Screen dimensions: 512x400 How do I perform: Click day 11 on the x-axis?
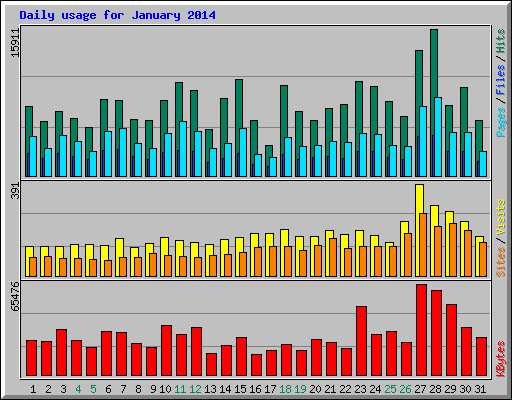click(180, 389)
